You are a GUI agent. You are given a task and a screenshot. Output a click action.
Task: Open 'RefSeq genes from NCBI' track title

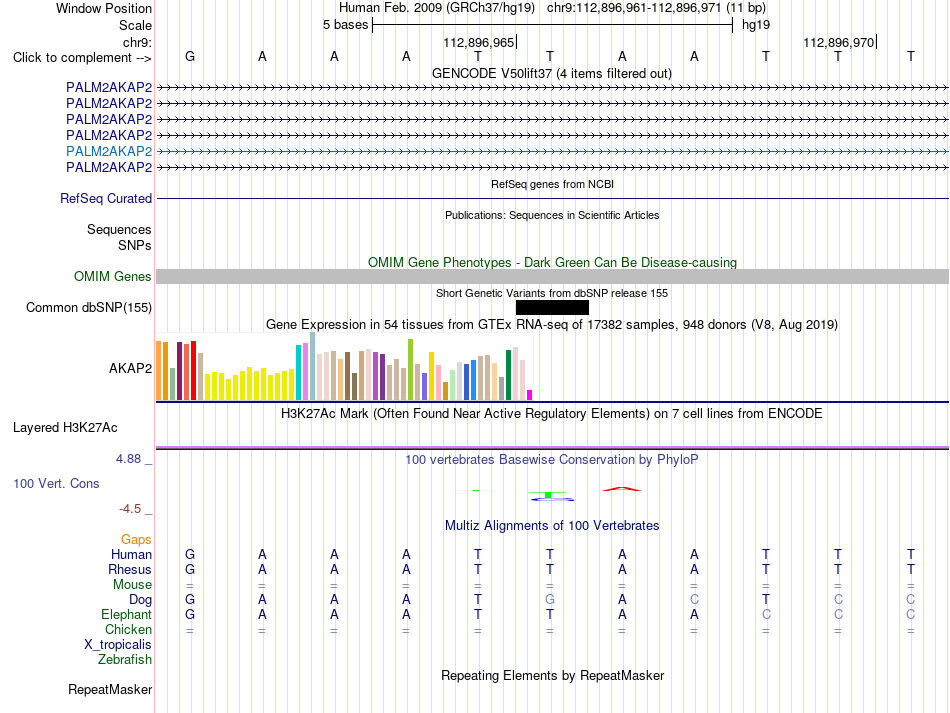[552, 184]
